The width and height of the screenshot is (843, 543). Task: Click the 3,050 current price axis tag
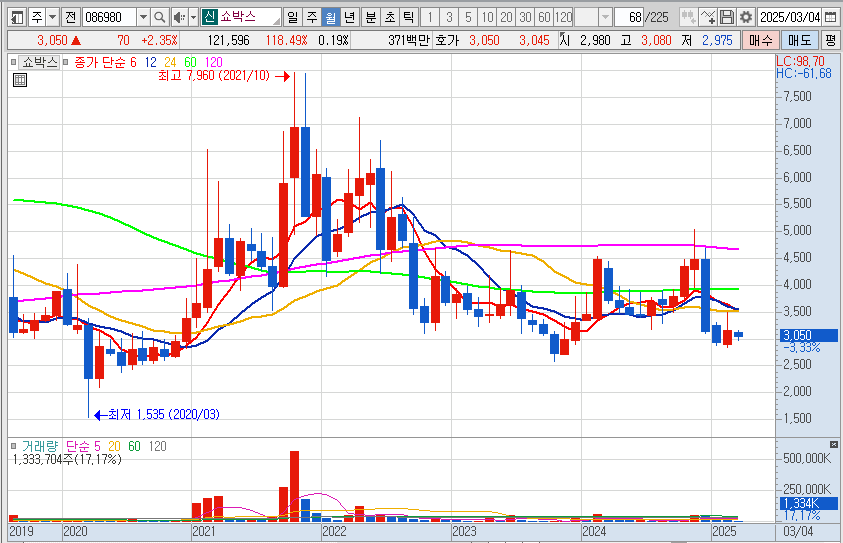pos(809,335)
